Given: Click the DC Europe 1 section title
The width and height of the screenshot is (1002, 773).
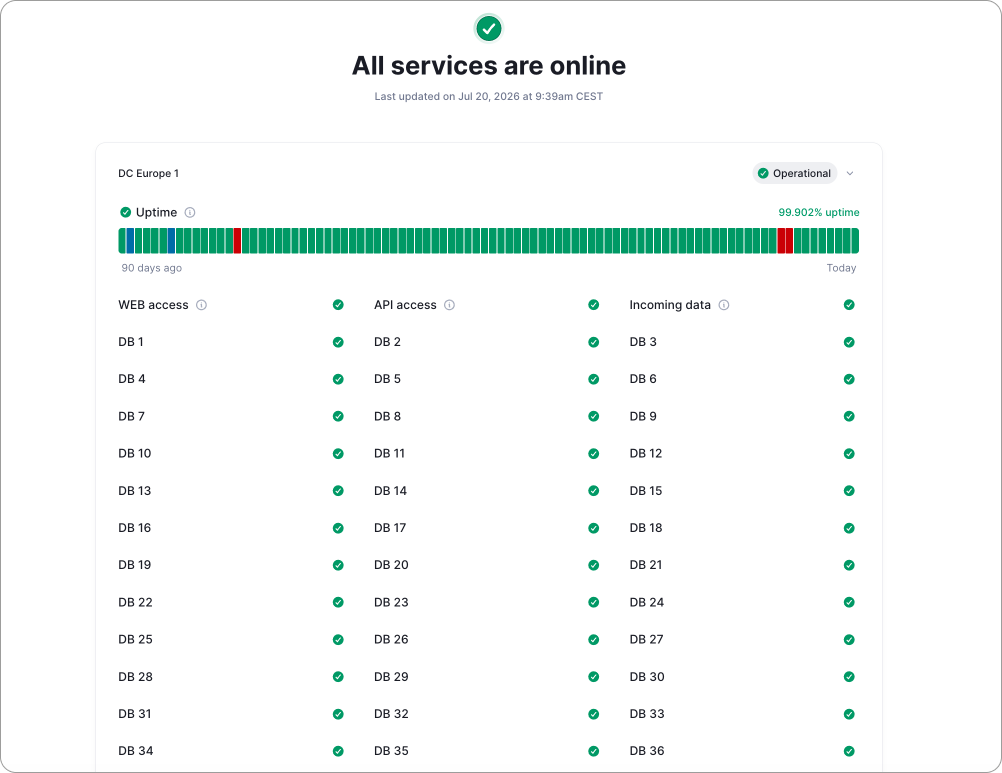Looking at the screenshot, I should pyautogui.click(x=148, y=173).
